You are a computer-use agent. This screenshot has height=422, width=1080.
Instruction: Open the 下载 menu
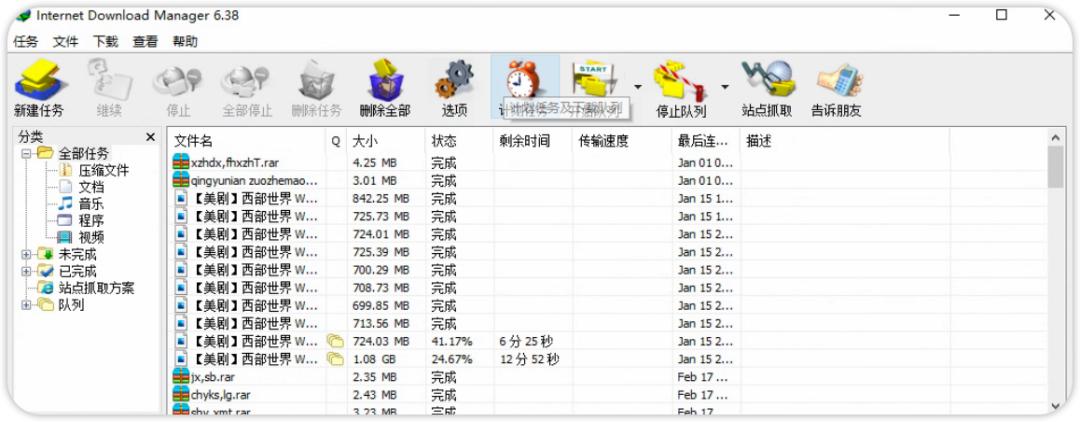tap(105, 41)
